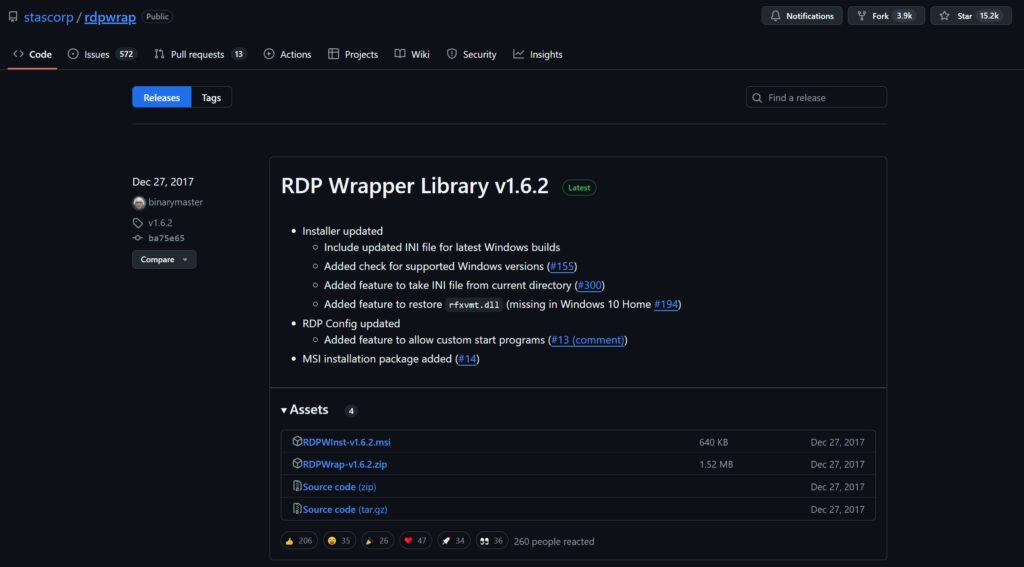Image resolution: width=1024 pixels, height=567 pixels.
Task: Focus the Find a release search field
Action: tap(816, 97)
